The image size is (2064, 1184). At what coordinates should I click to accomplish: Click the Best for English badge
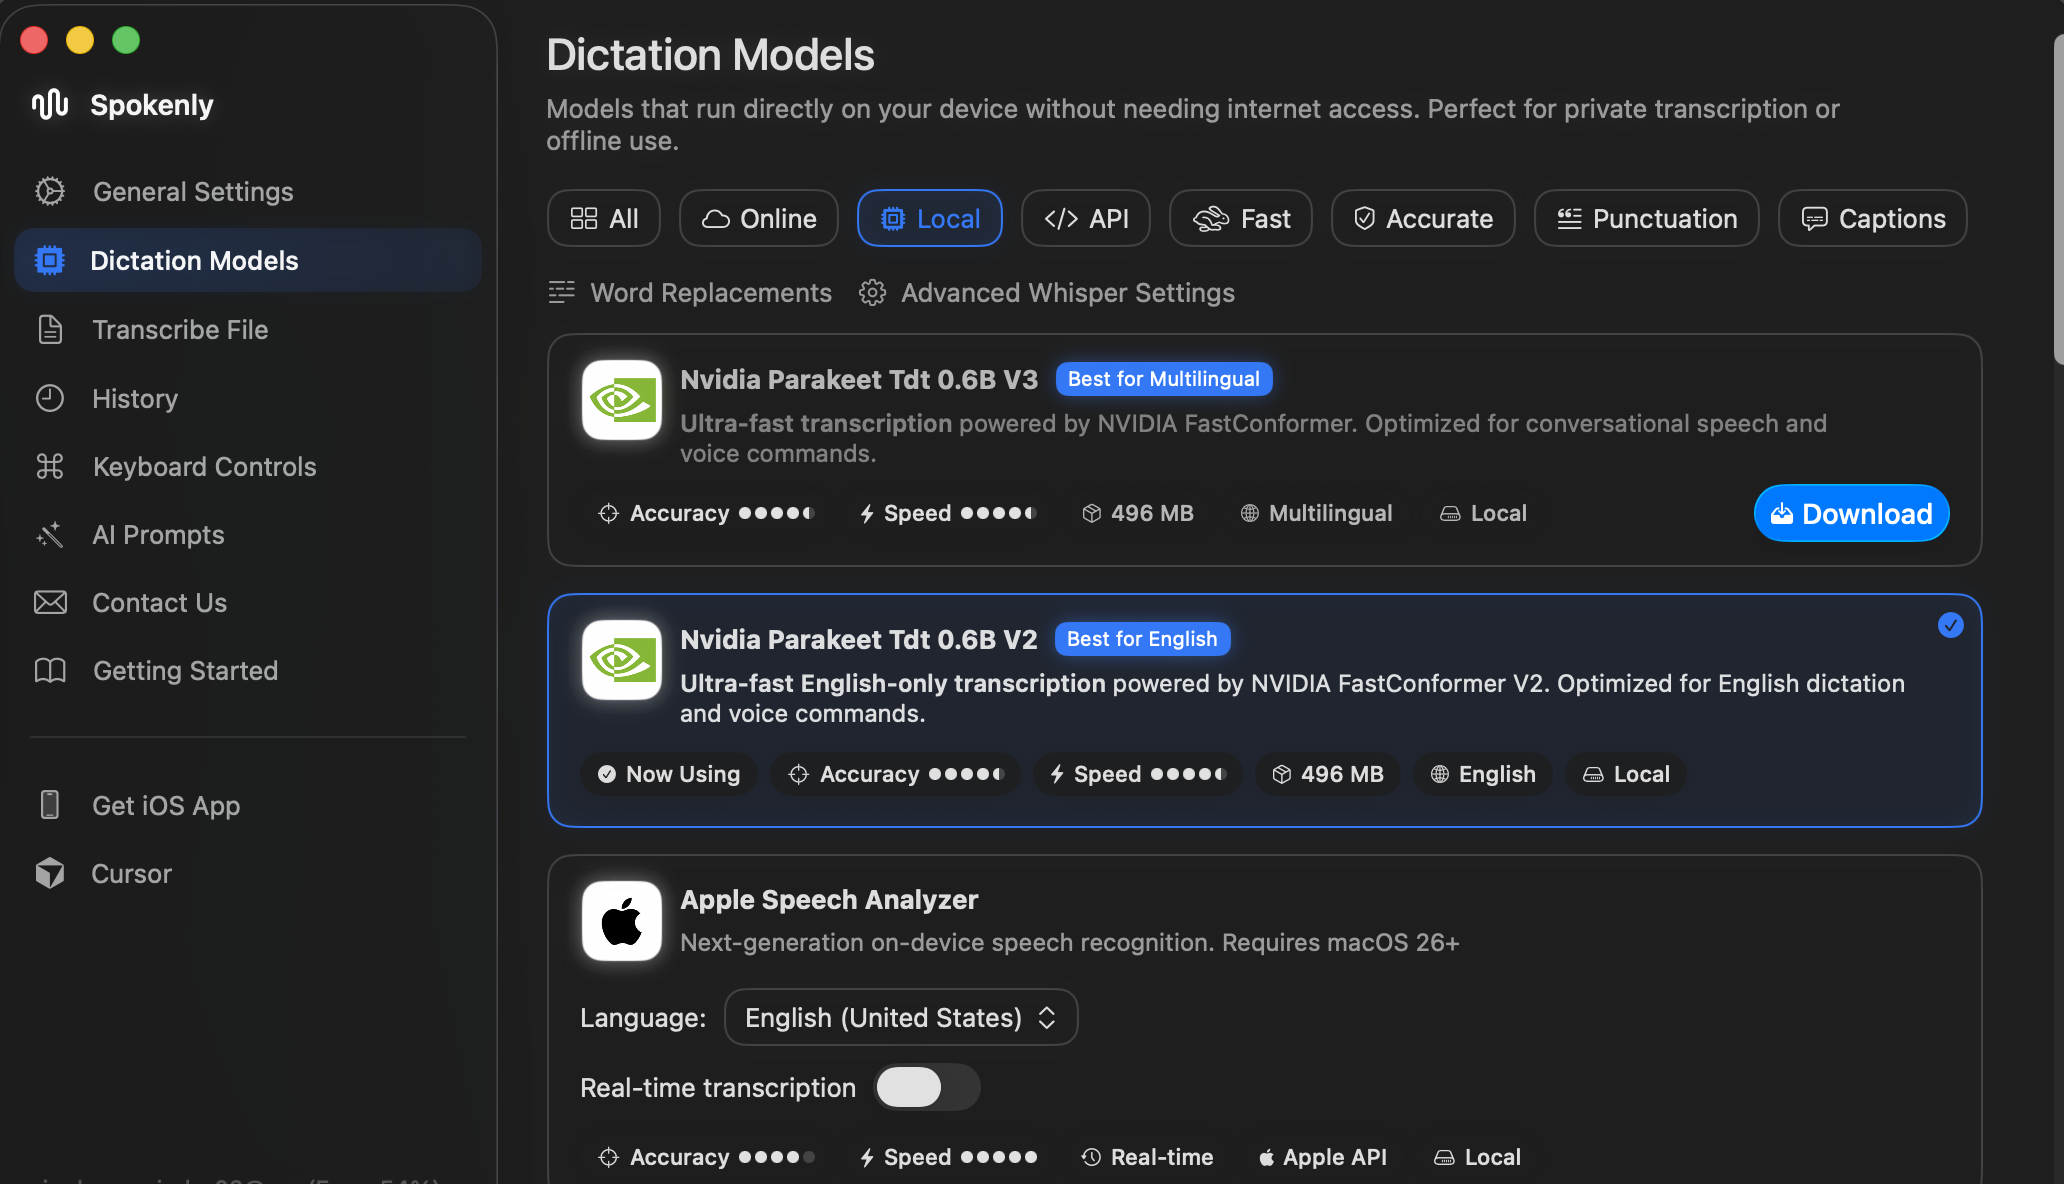click(x=1142, y=639)
